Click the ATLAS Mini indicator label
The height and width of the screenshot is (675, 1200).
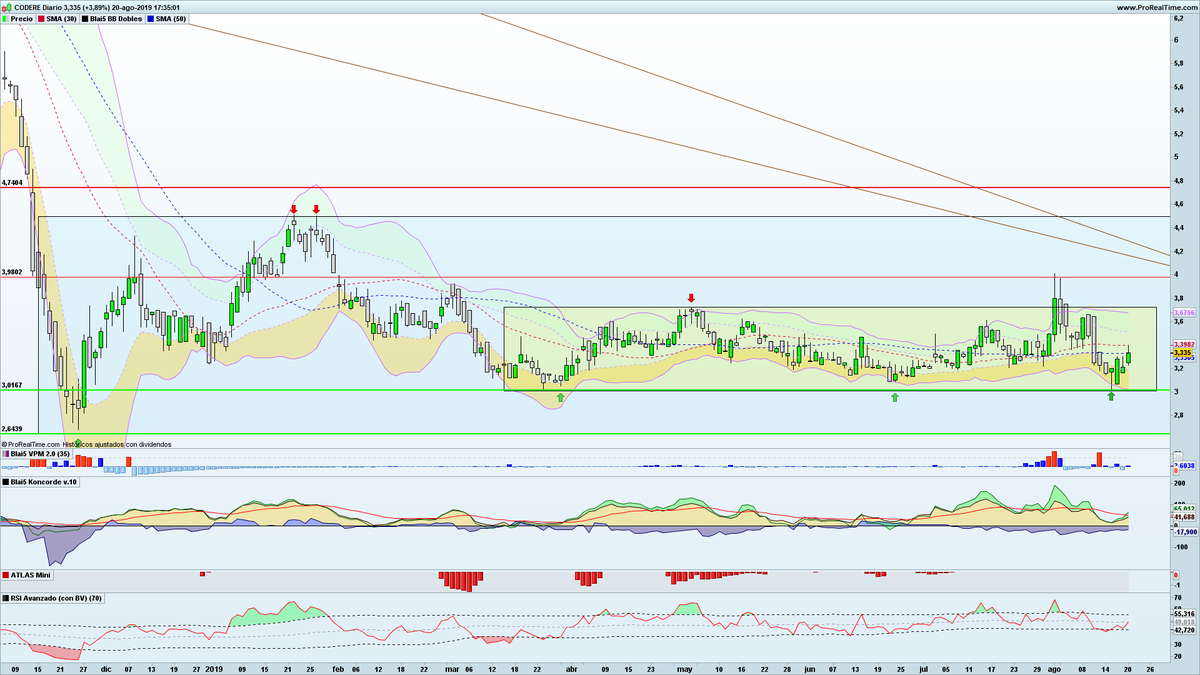pos(30,575)
